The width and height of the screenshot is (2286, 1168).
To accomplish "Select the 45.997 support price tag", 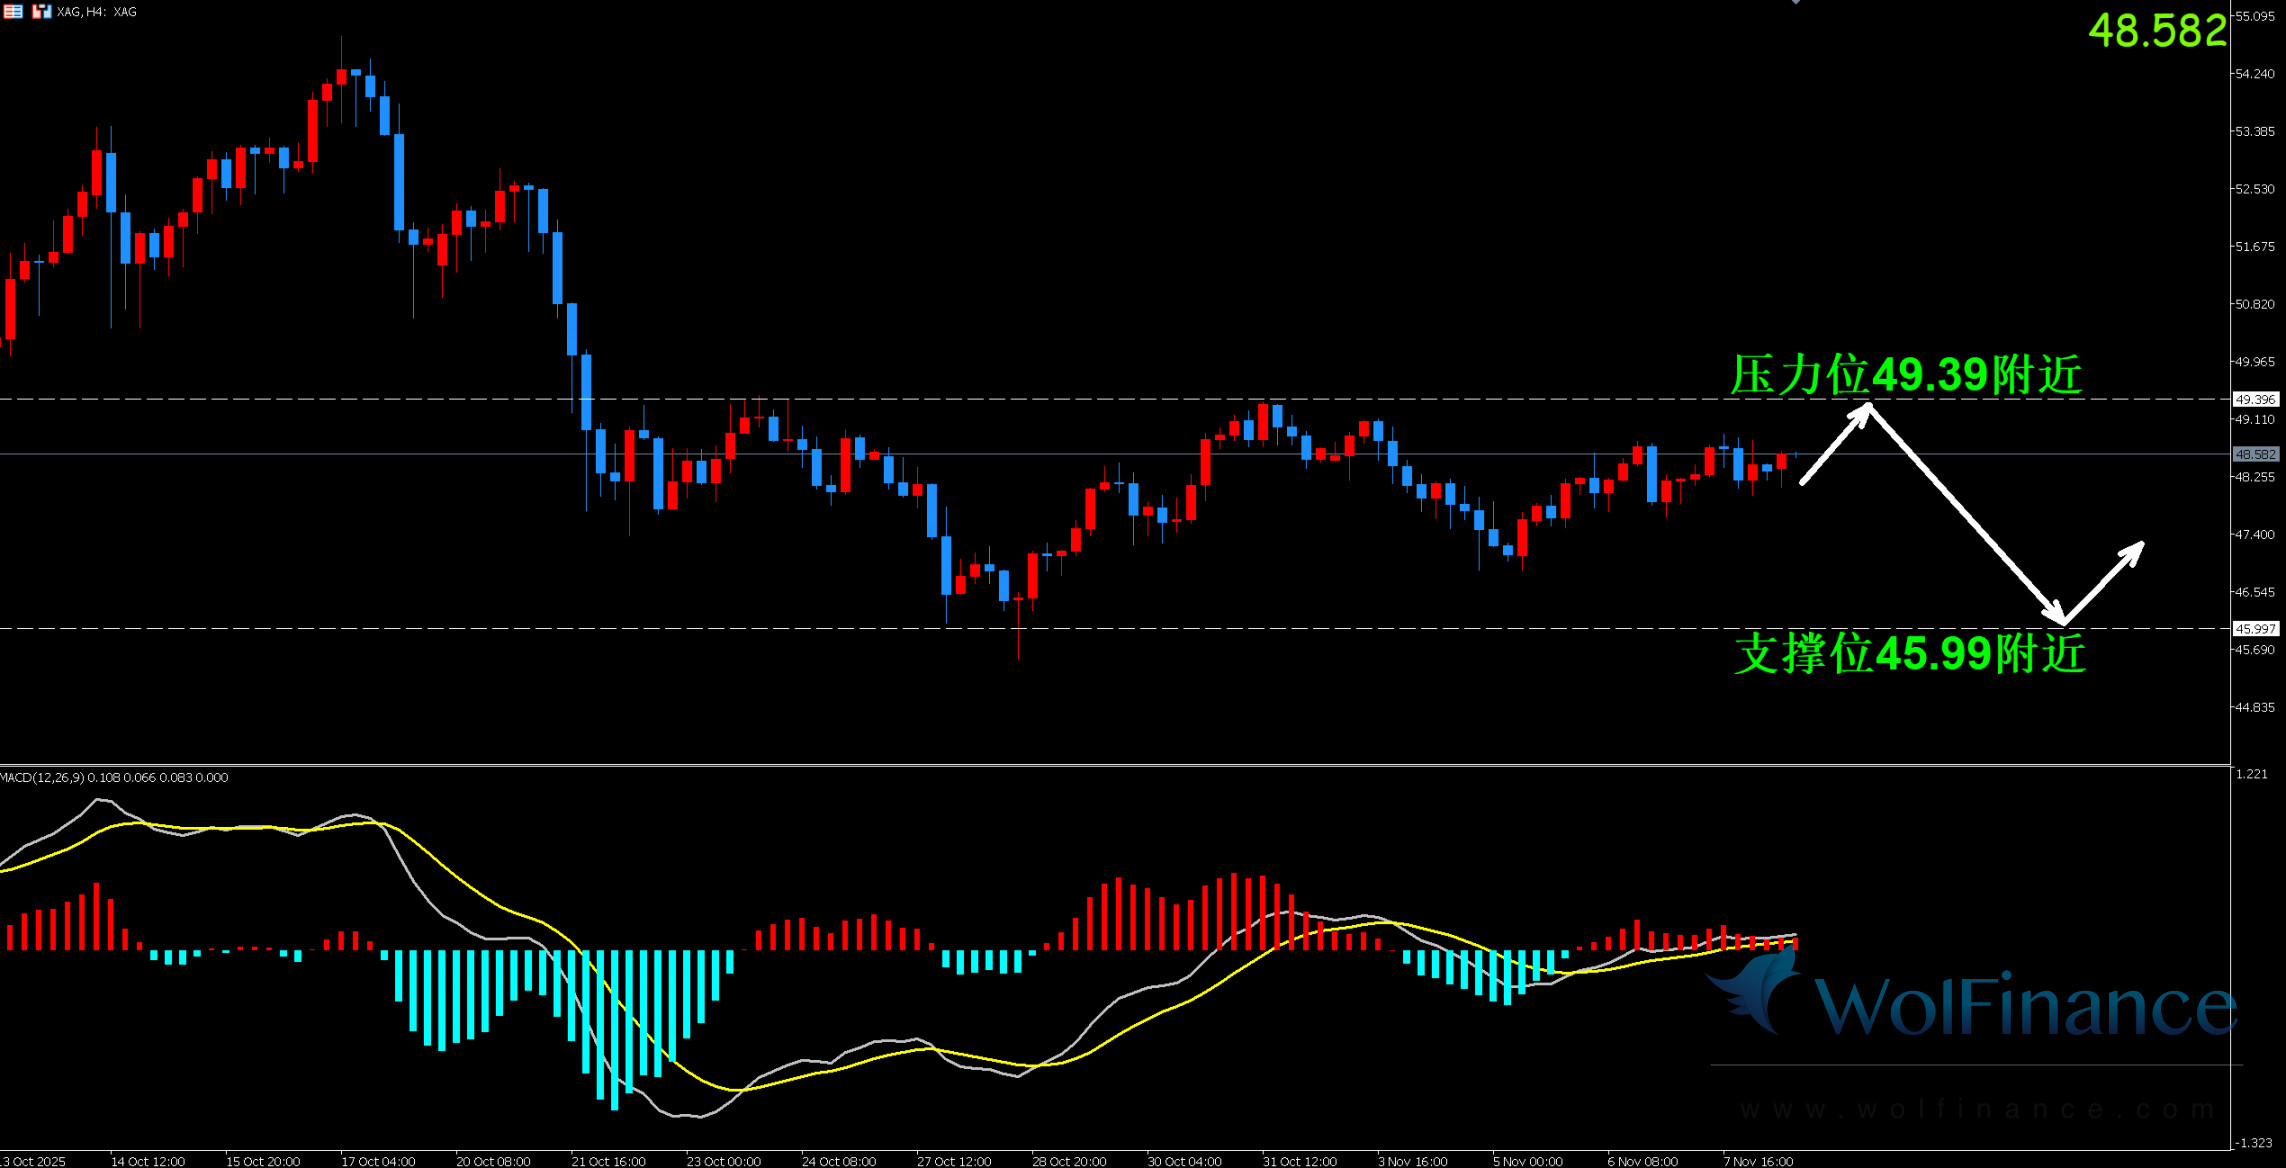I will tap(2255, 629).
